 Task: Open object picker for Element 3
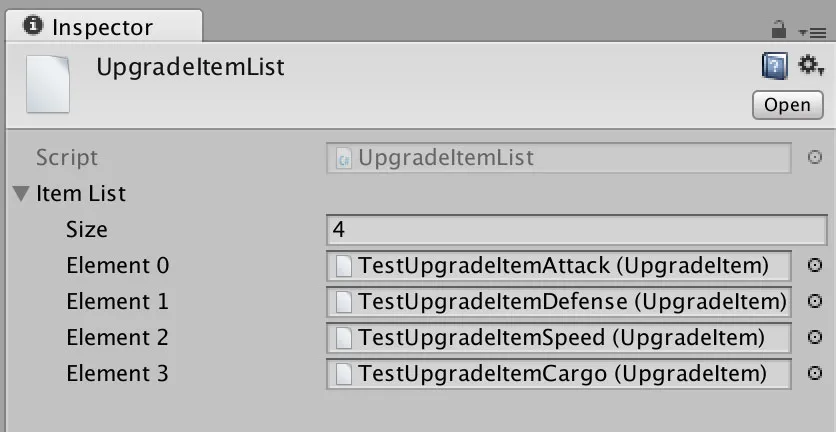pos(815,373)
